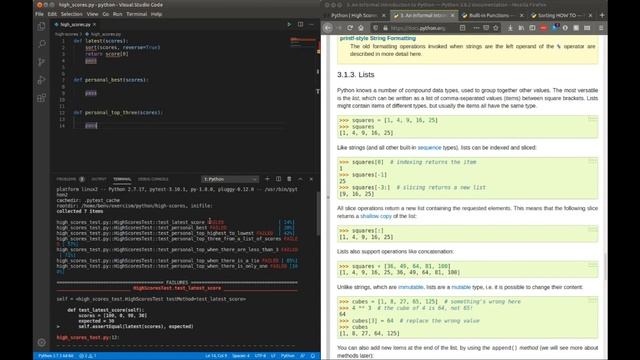Click UTF-8 encoding in status bar
The image size is (640, 360).
click(x=260, y=356)
